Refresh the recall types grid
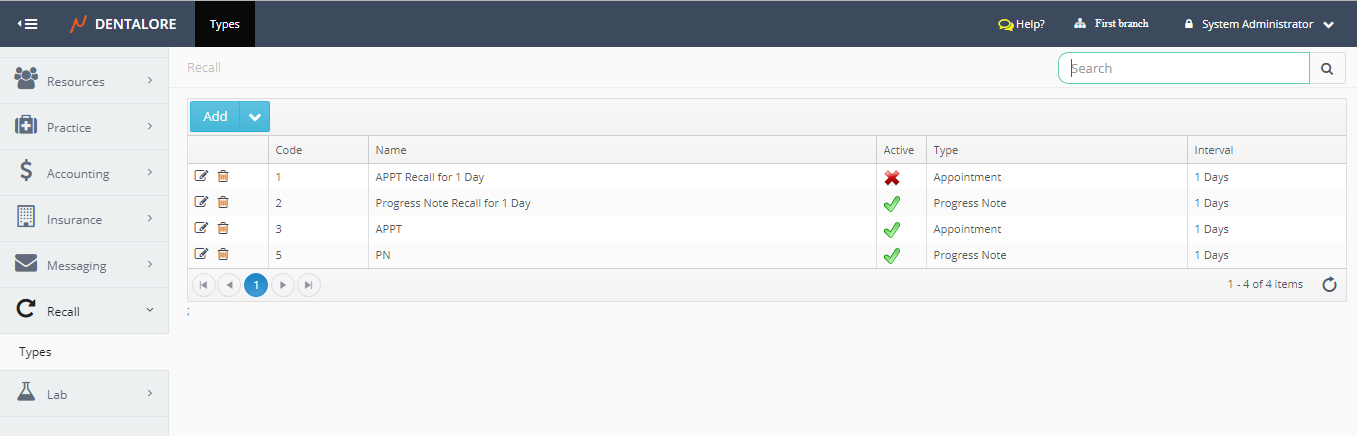This screenshot has width=1357, height=436. pyautogui.click(x=1329, y=285)
